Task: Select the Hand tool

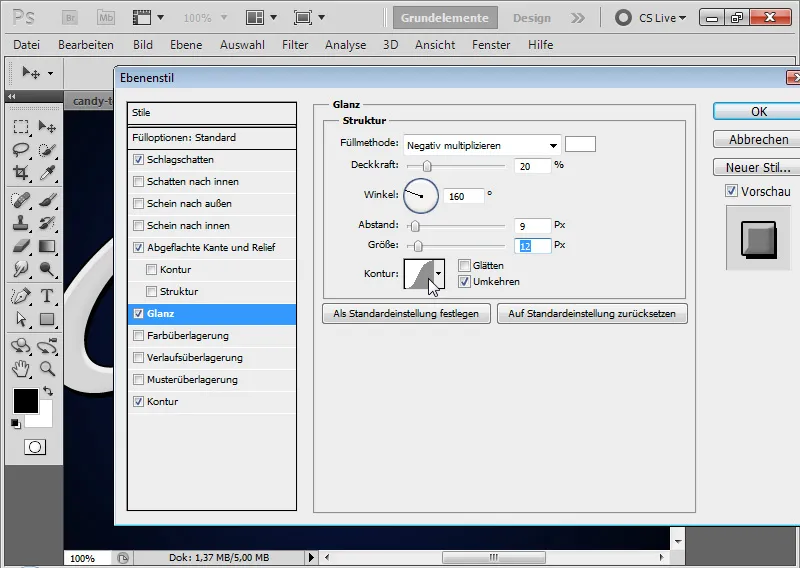Action: [20, 368]
